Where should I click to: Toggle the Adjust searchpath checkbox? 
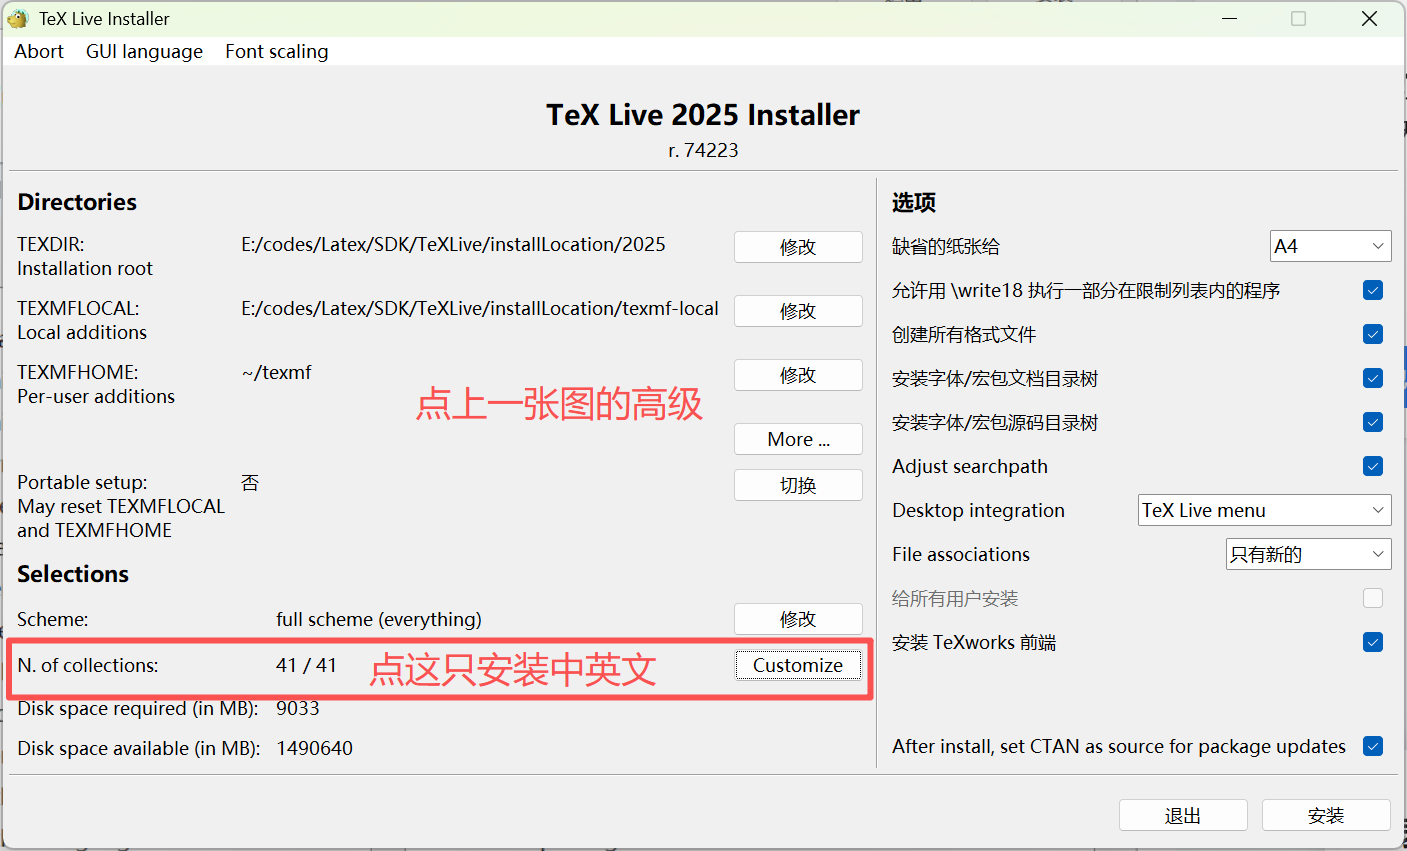coord(1373,466)
